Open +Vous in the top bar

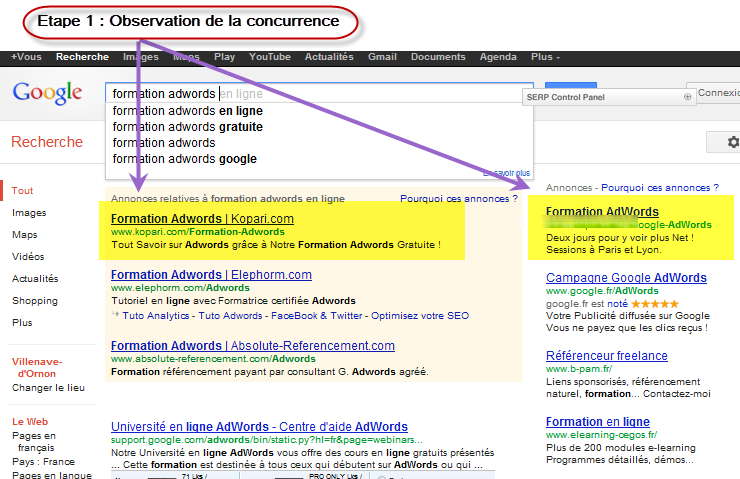coord(26,57)
